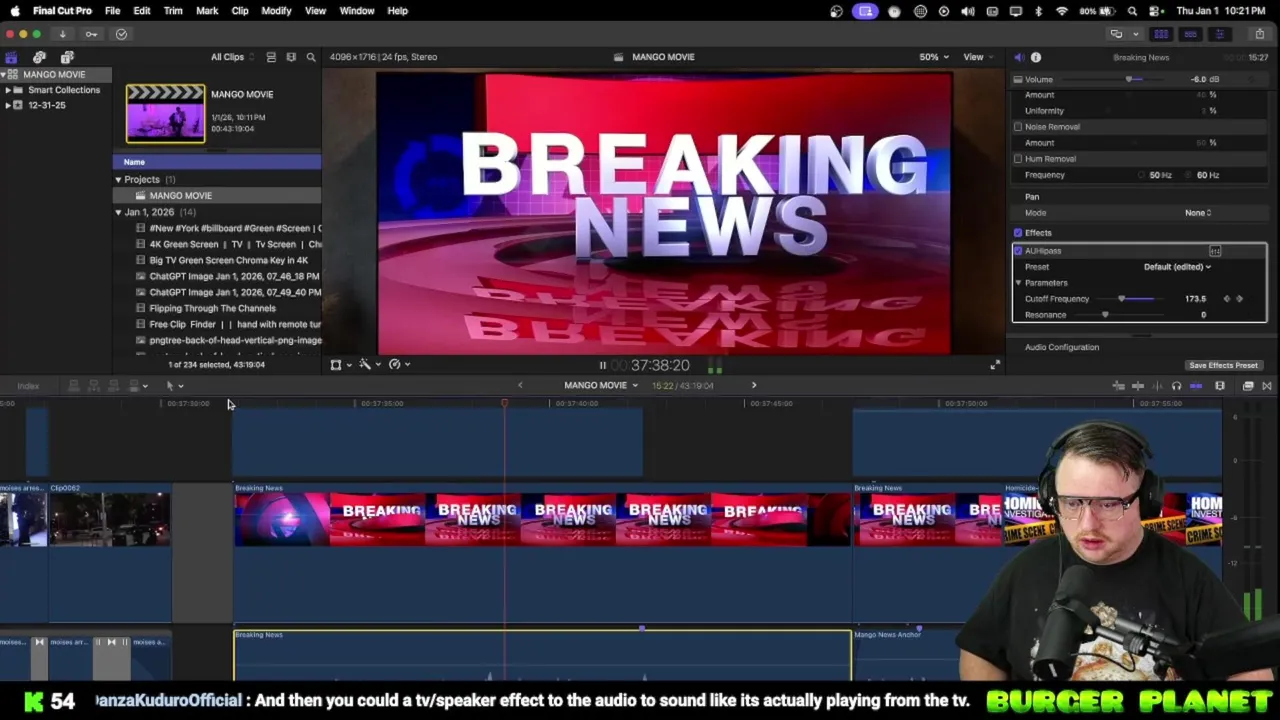This screenshot has height=720, width=1280.
Task: Open the transform crop tool menu
Action: 340,365
